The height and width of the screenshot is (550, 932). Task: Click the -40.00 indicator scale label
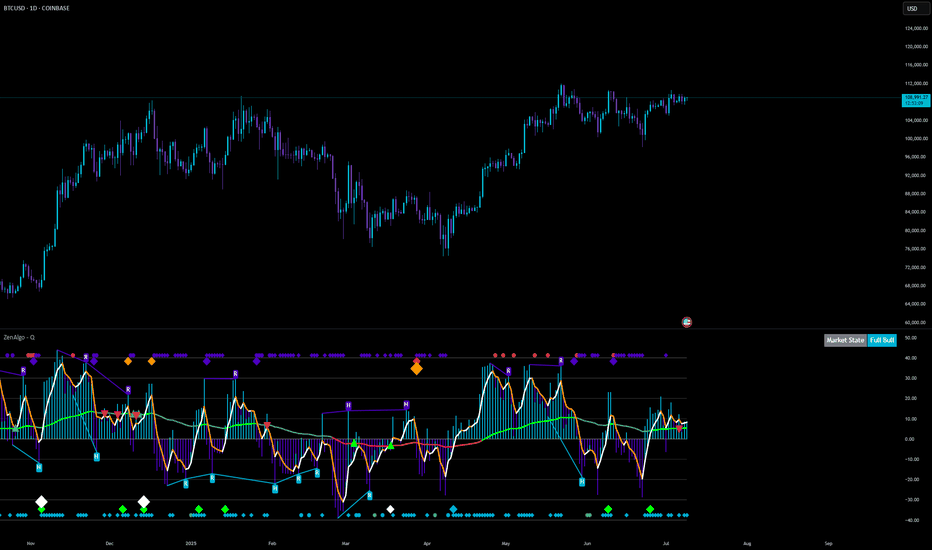point(911,520)
